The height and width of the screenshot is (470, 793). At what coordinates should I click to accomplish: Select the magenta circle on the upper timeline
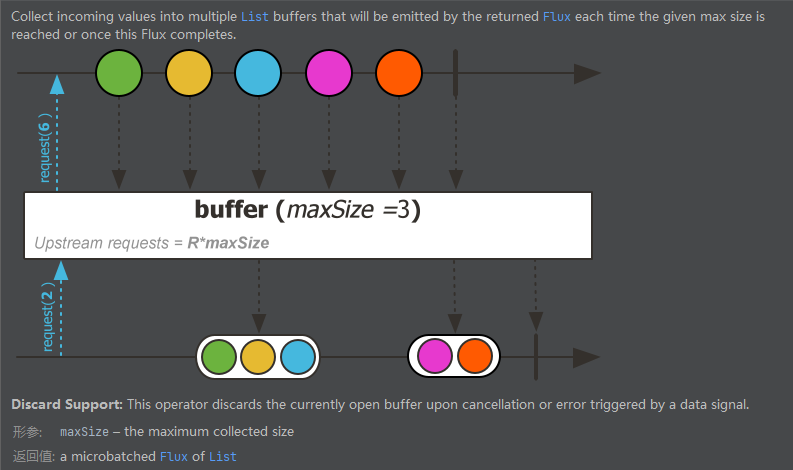coord(329,74)
